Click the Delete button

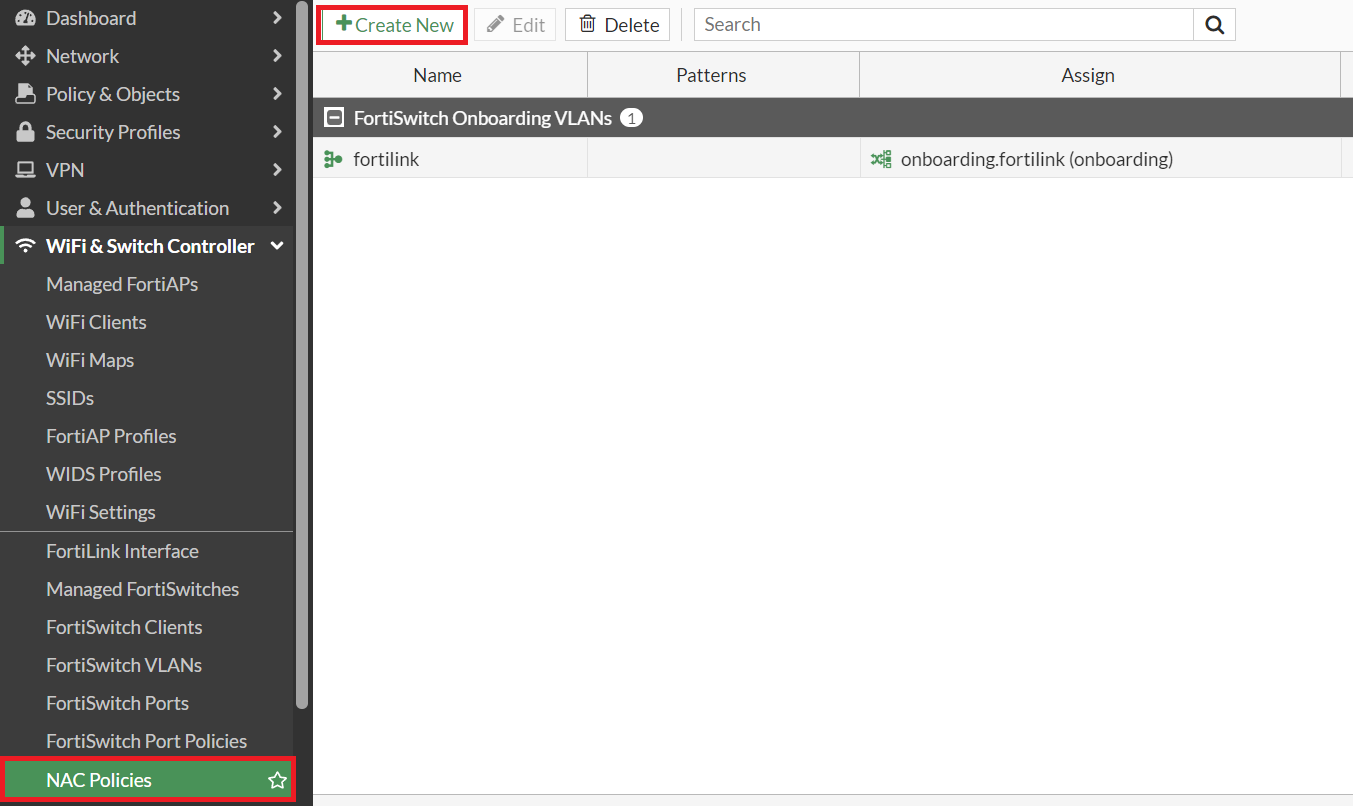(618, 25)
